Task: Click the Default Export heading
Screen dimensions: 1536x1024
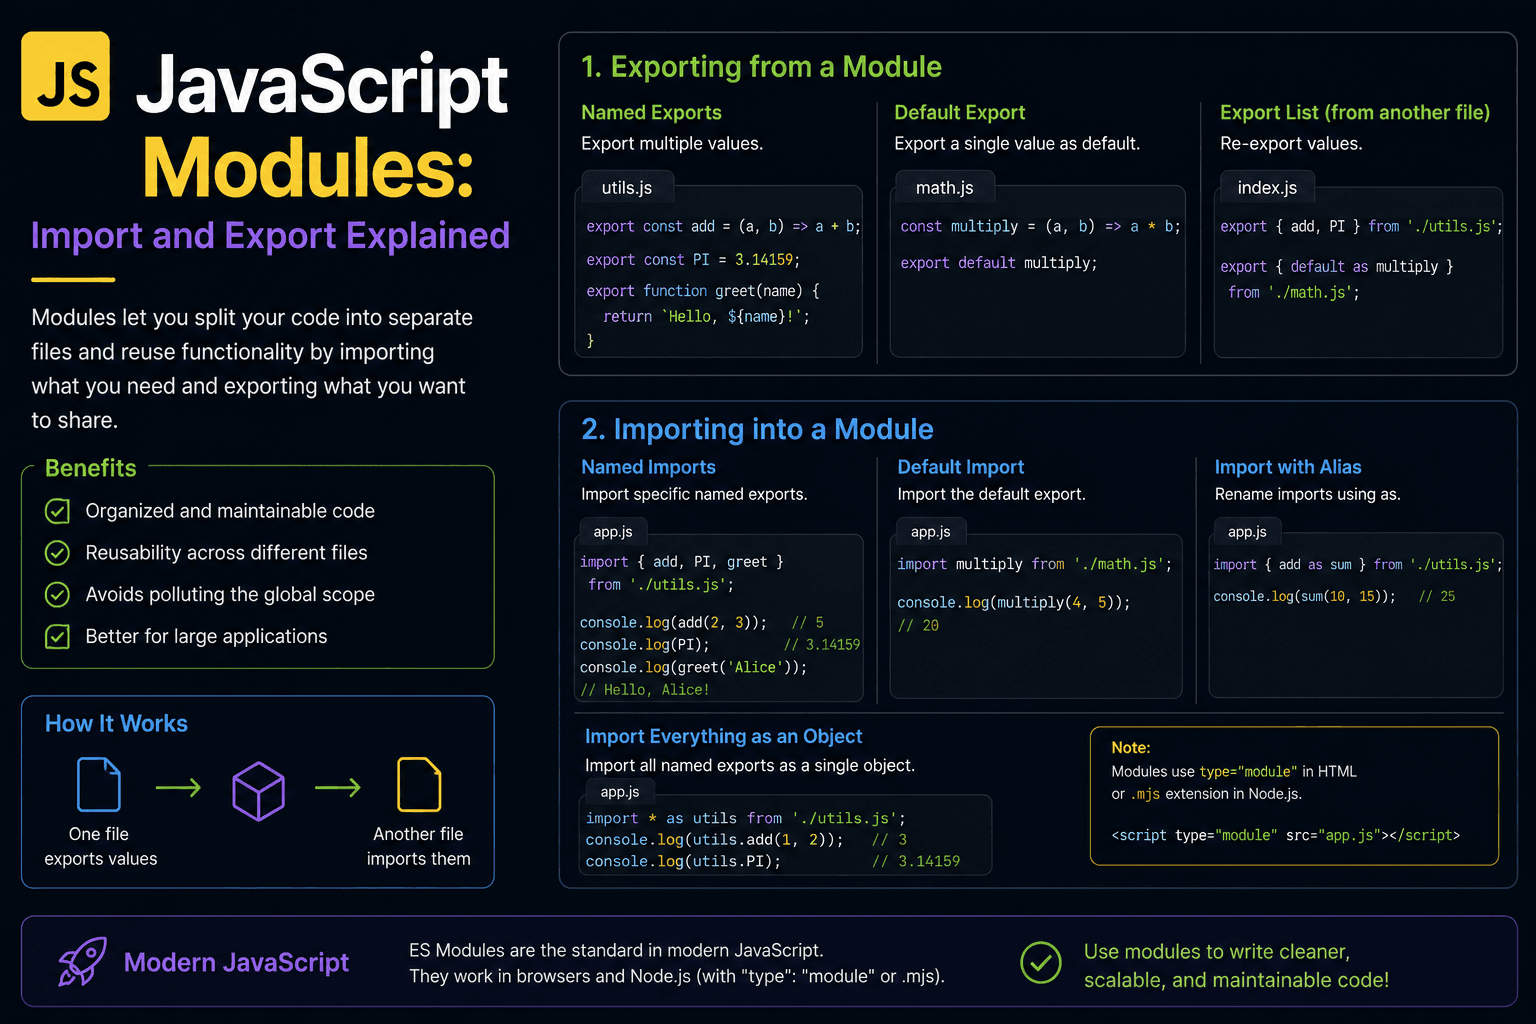Action: [x=960, y=113]
